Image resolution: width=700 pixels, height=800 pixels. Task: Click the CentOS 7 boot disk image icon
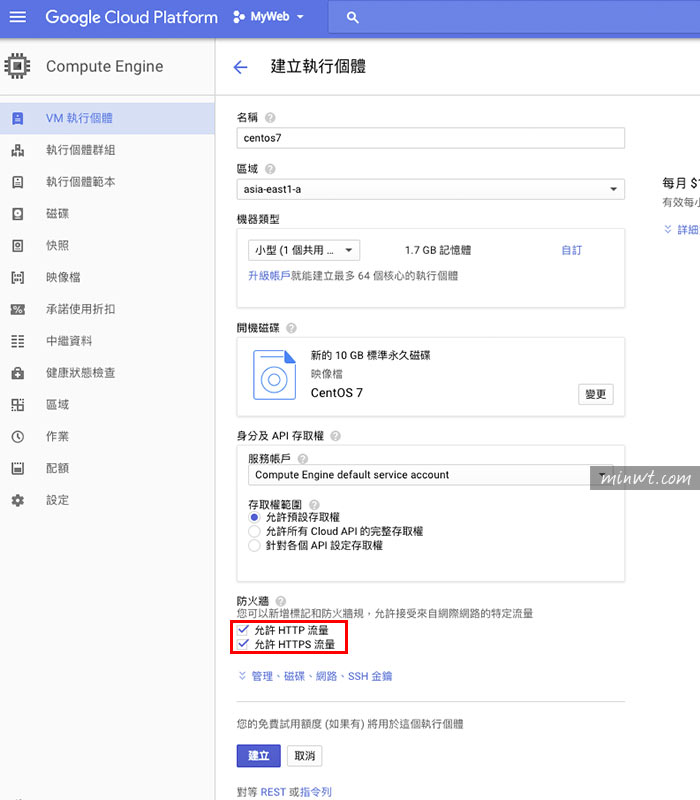click(274, 375)
